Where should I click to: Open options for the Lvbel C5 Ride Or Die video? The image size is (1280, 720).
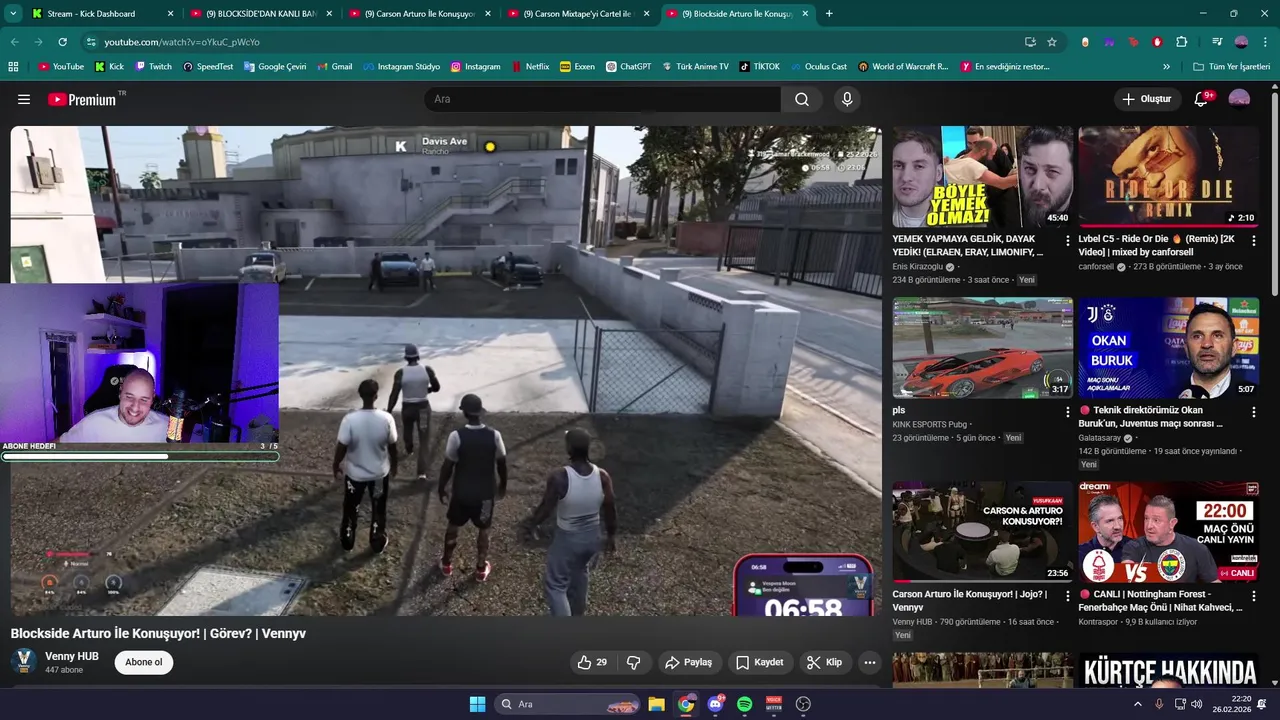[x=1254, y=240]
